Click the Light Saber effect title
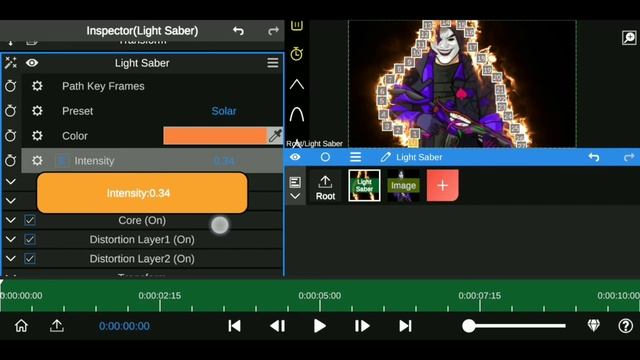This screenshot has width=640, height=360. [142, 63]
